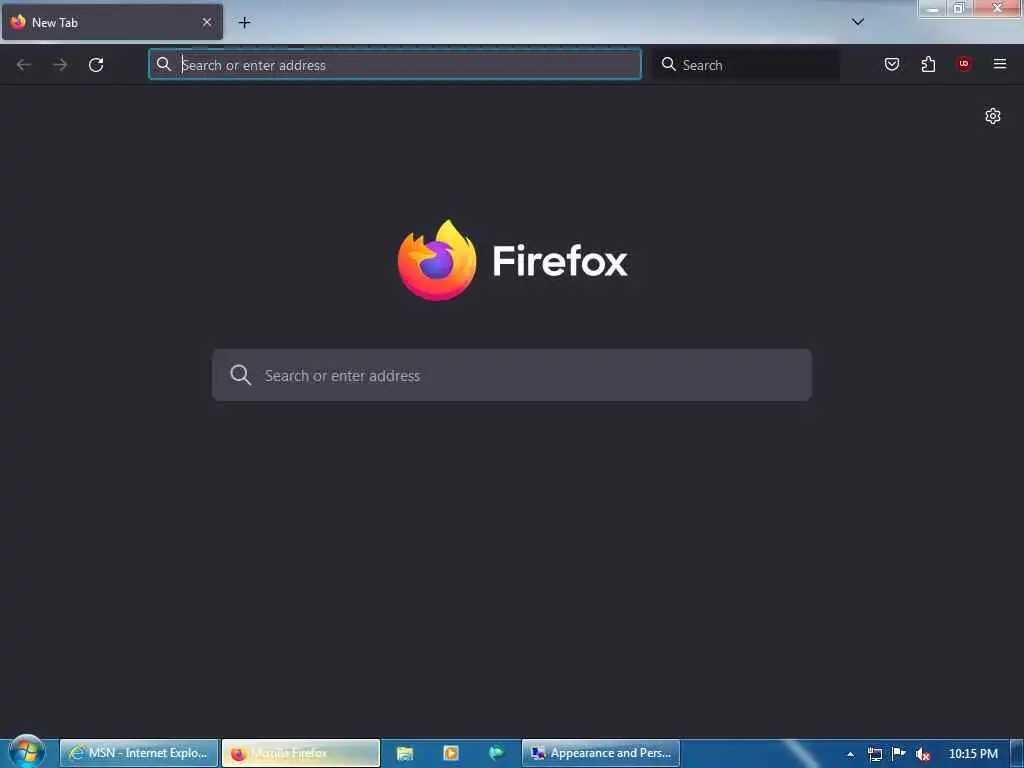Open the Firefox hamburger menu
This screenshot has width=1024, height=768.
(x=1000, y=64)
